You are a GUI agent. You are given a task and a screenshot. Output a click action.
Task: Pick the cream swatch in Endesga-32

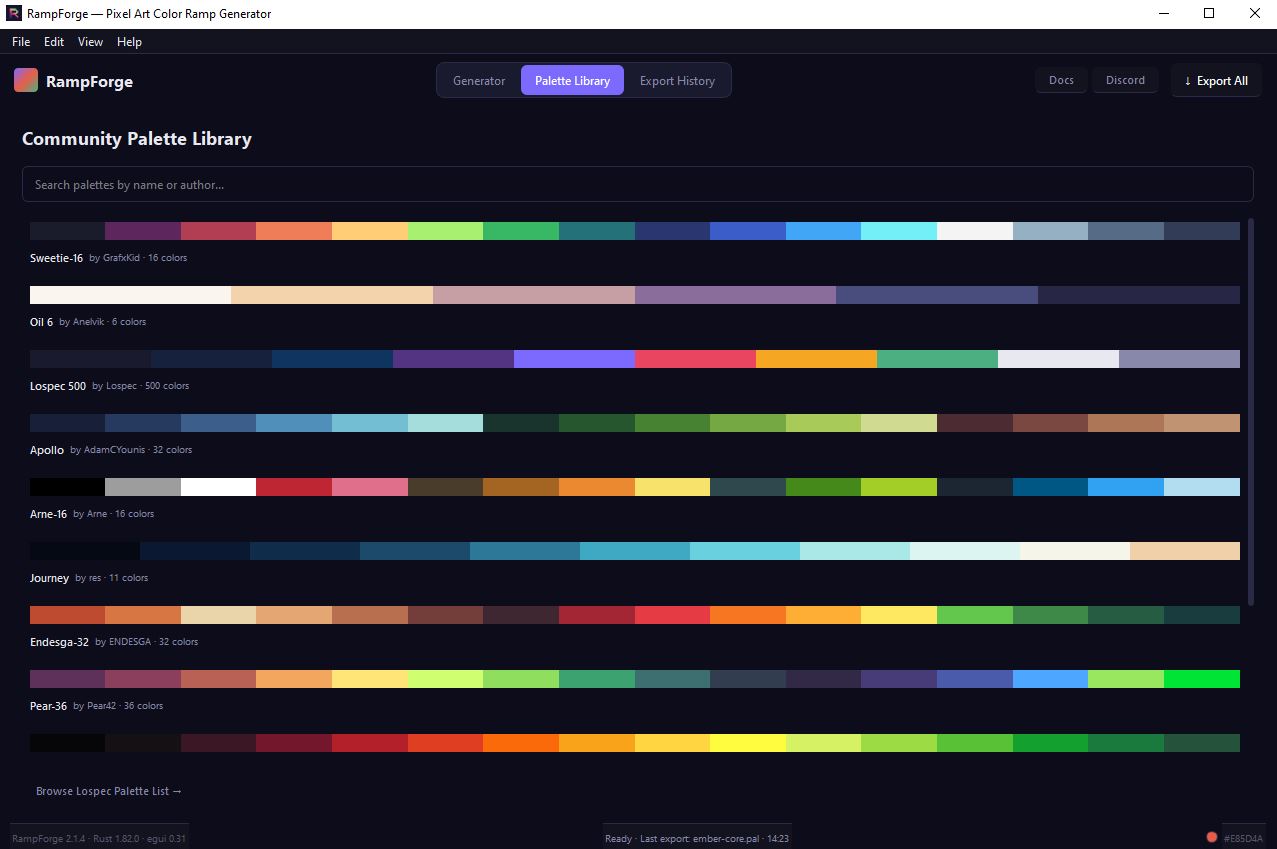[218, 615]
